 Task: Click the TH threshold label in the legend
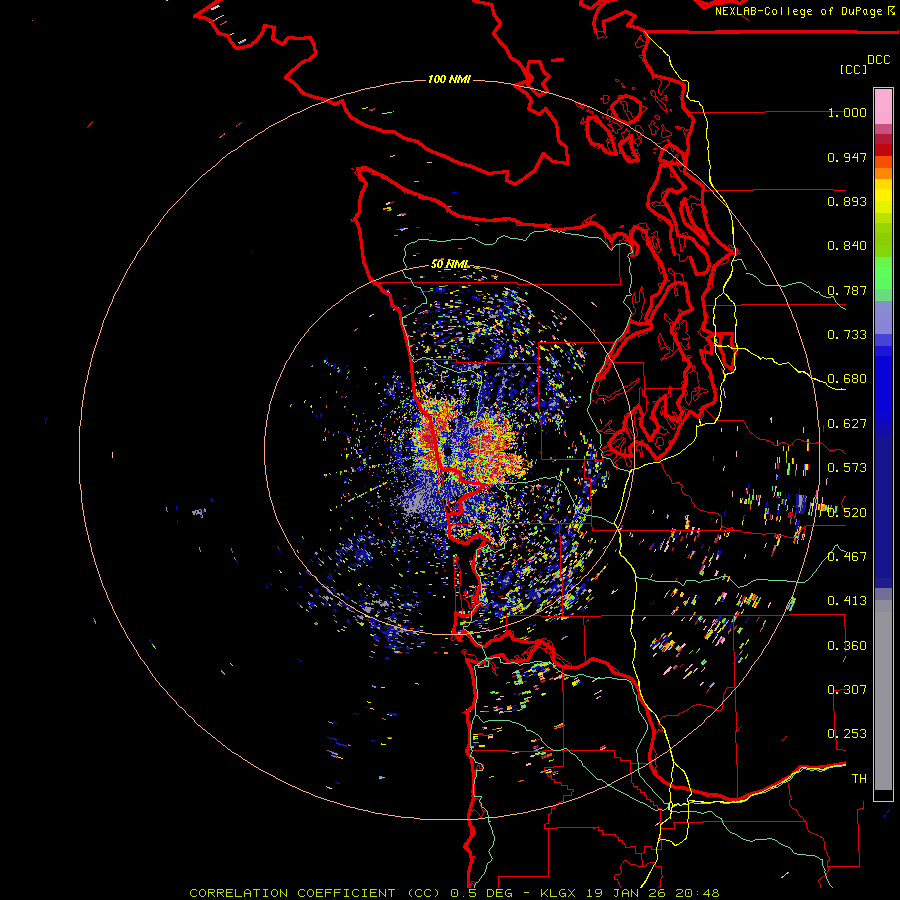(859, 778)
